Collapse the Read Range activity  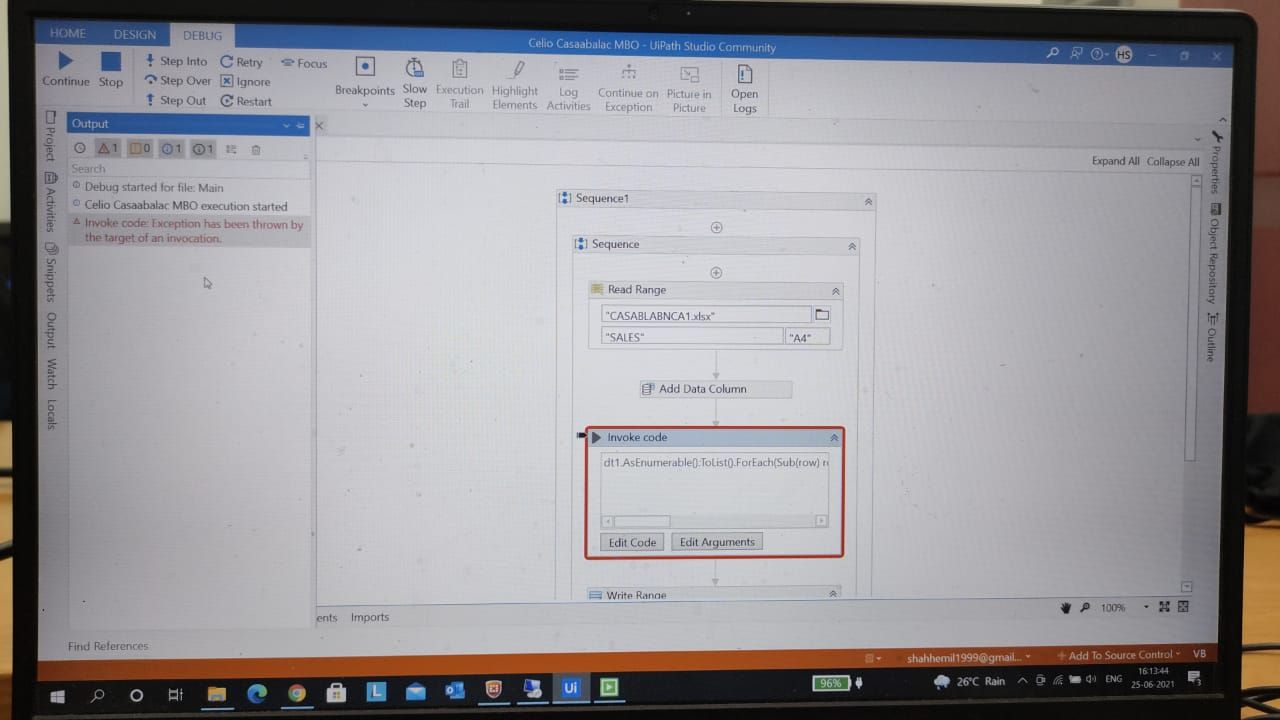point(836,291)
